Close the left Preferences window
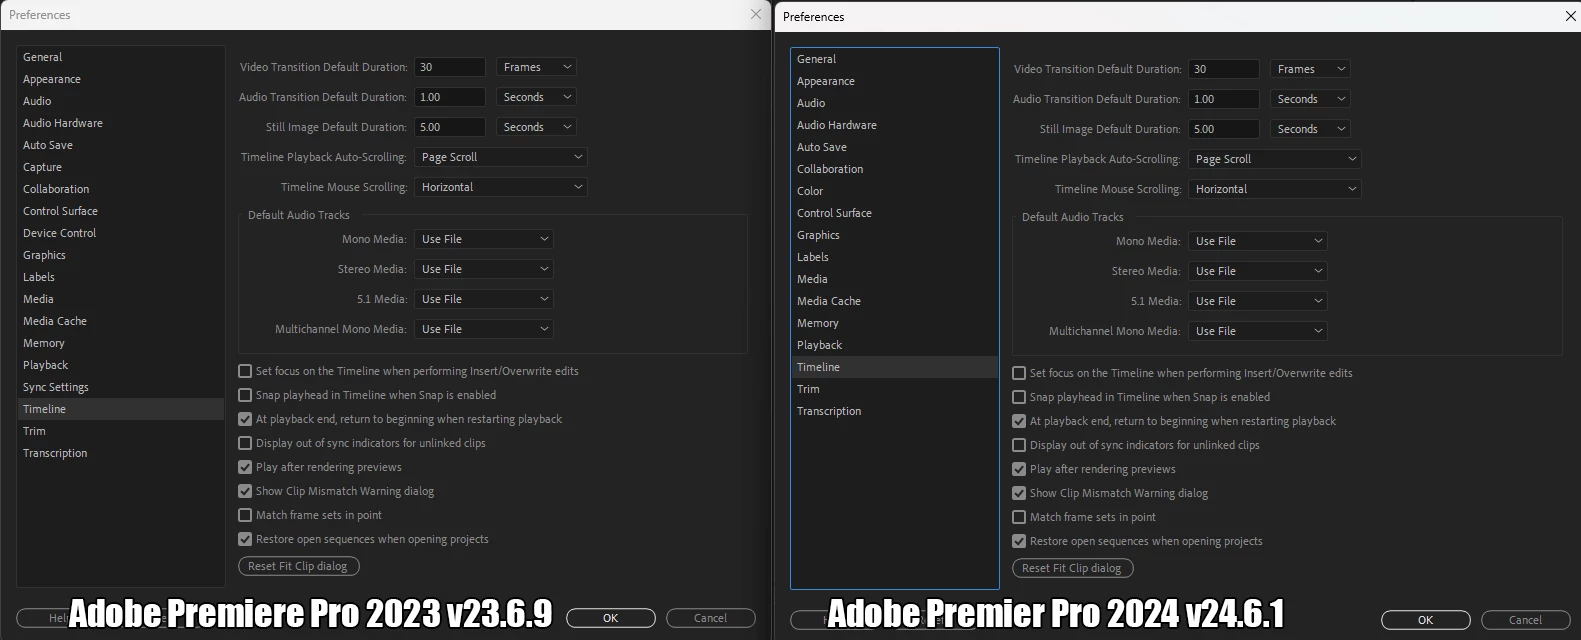Viewport: 1581px width, 640px height. [756, 14]
